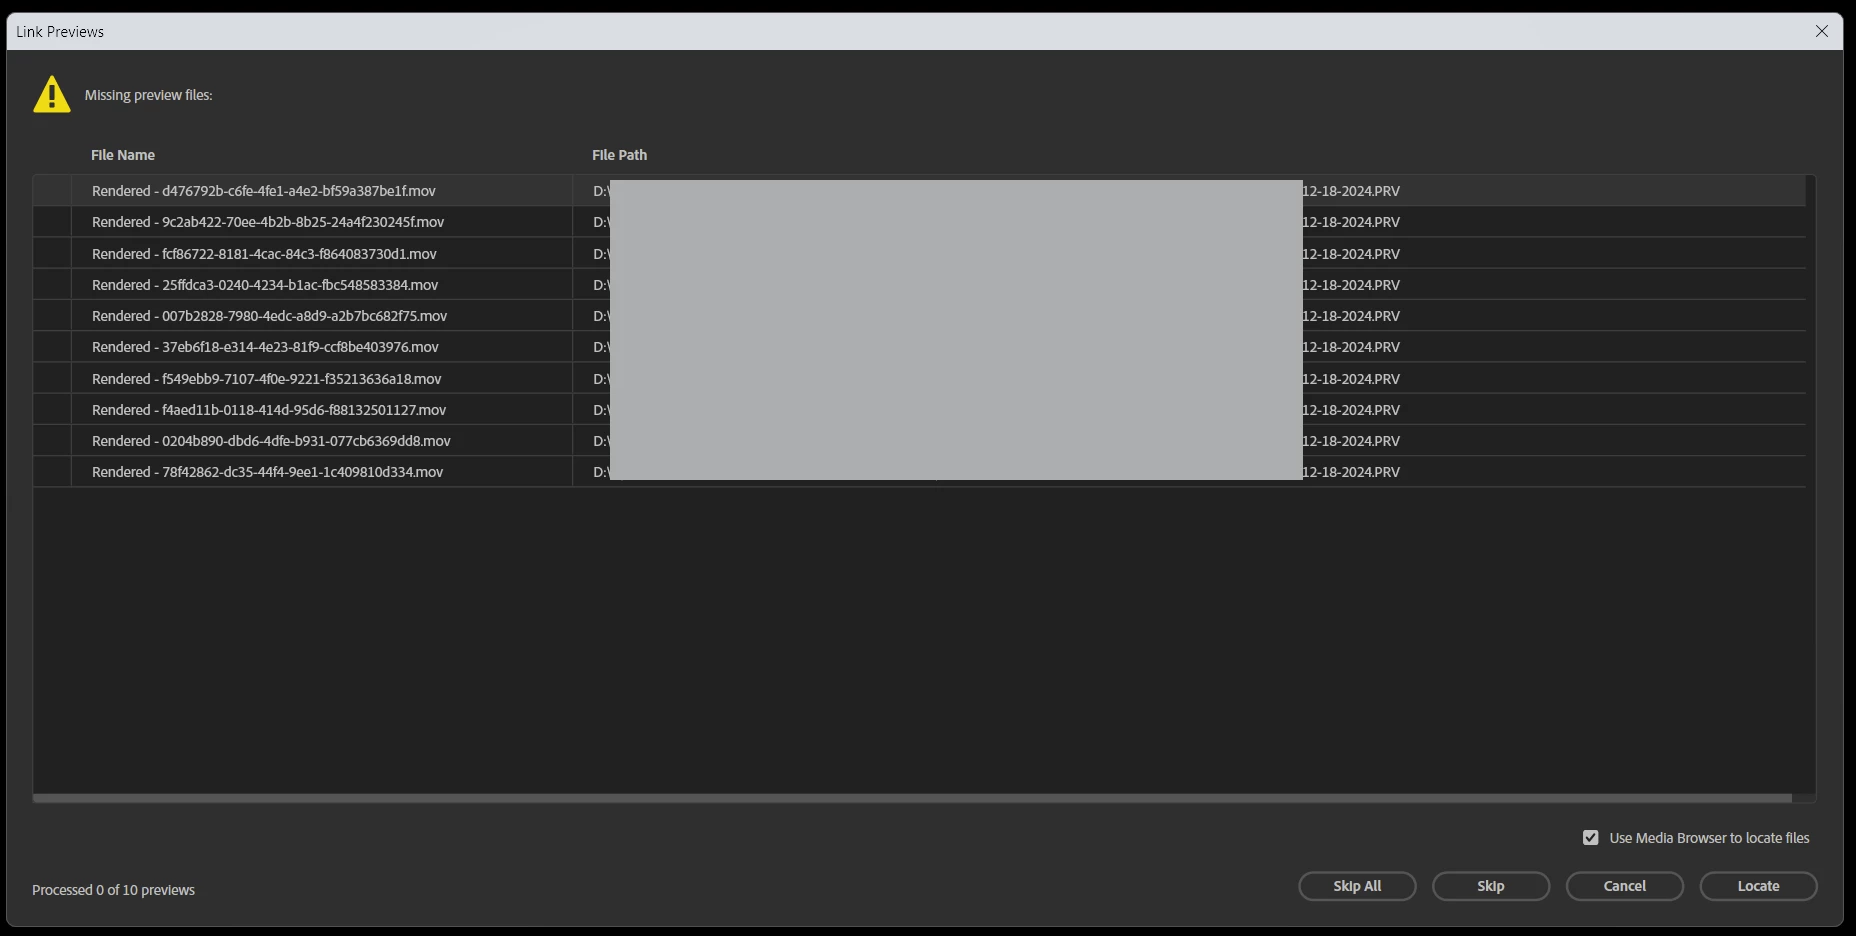Select row Rendered - d476792b-c6fe-4fe1-a4e2-bf59a387be1f.mov

[919, 191]
